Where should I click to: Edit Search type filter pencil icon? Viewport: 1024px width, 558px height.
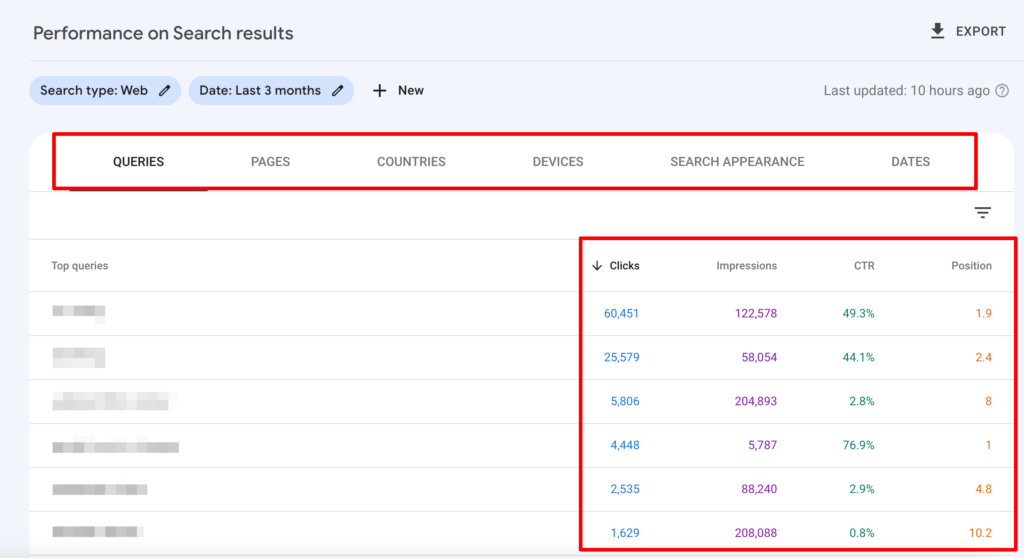click(x=165, y=91)
